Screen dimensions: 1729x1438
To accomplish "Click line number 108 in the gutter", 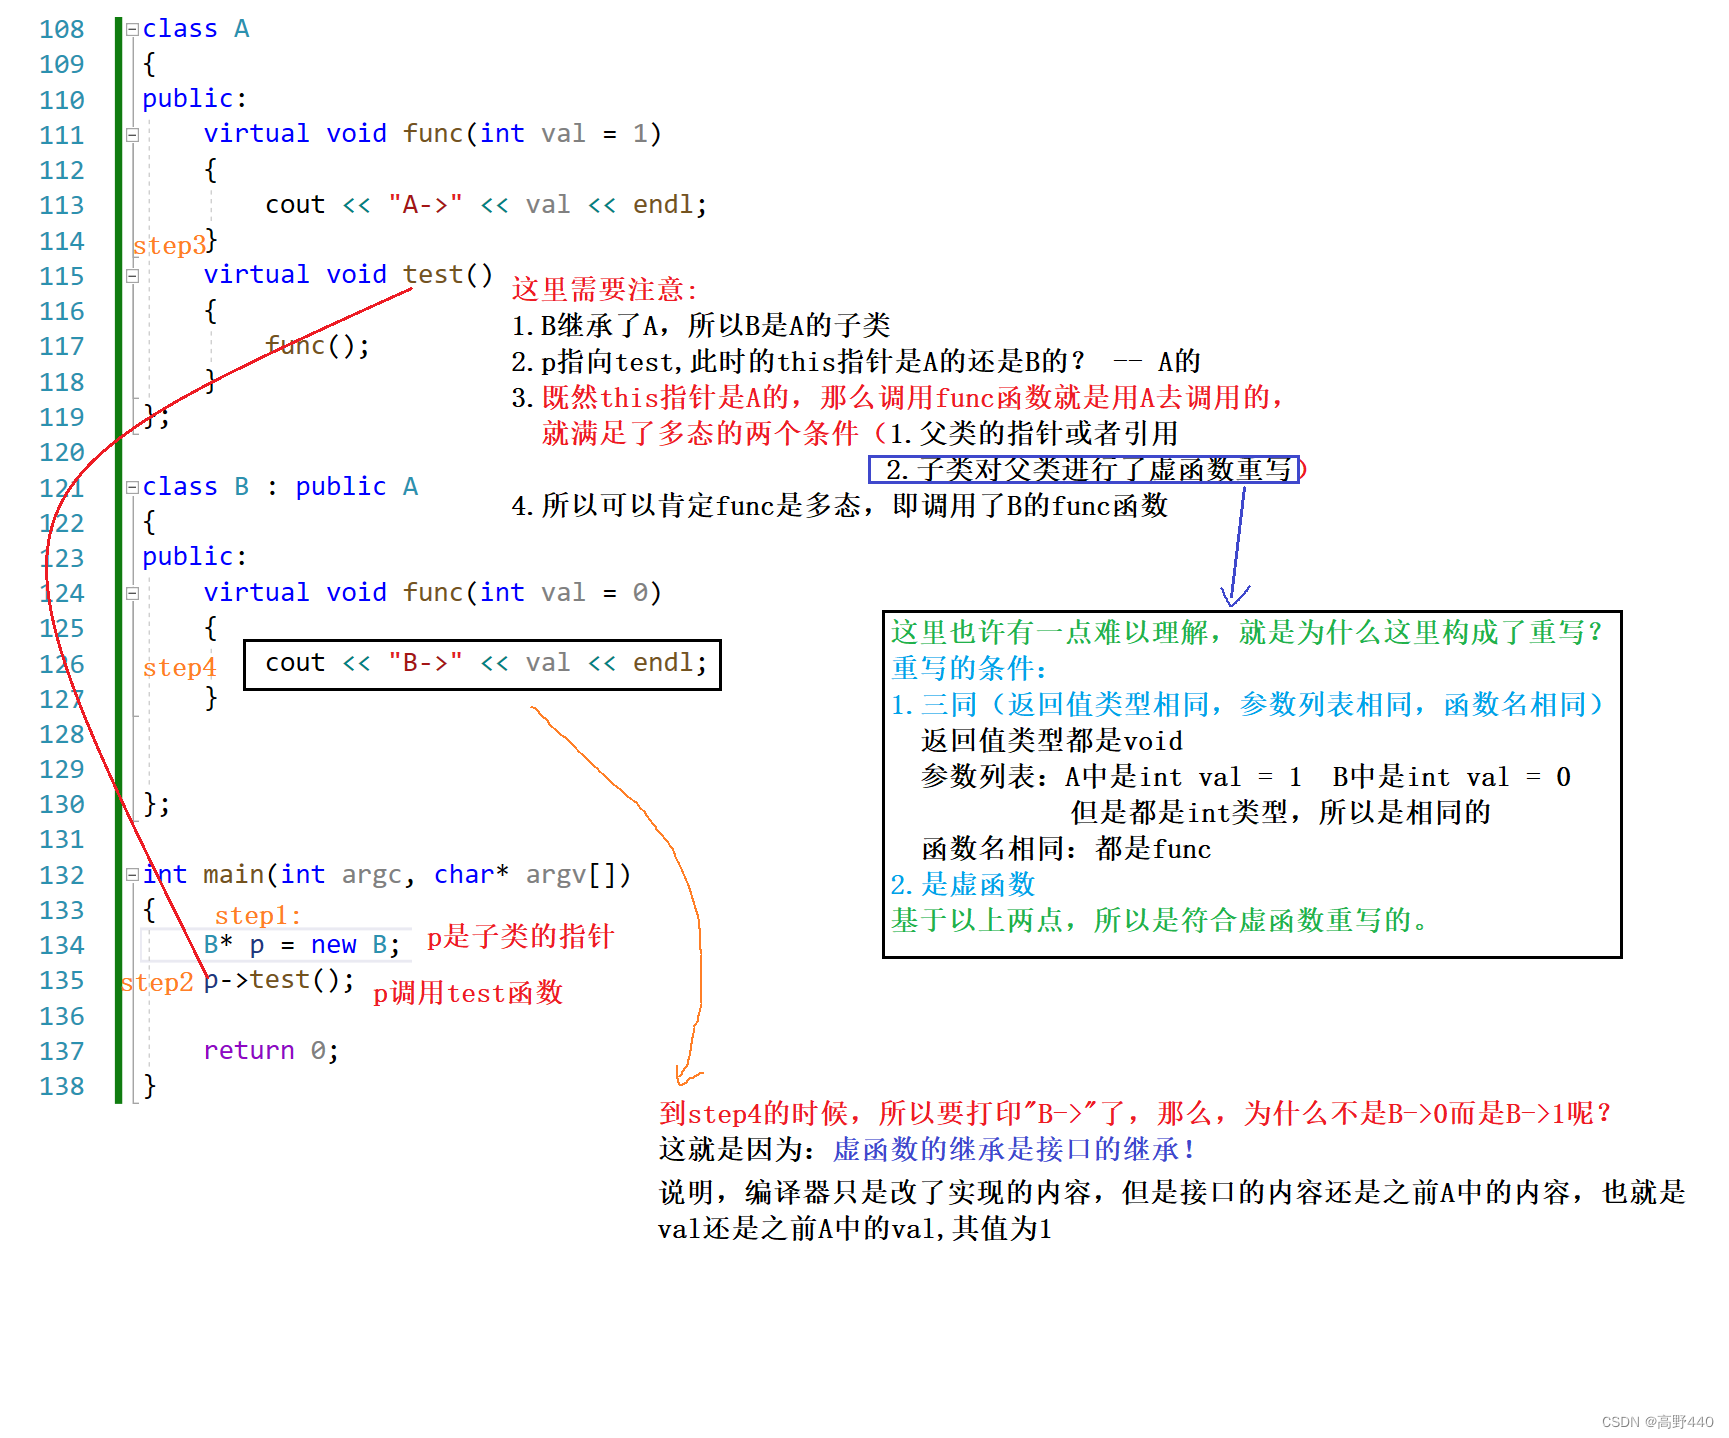I will (x=62, y=30).
